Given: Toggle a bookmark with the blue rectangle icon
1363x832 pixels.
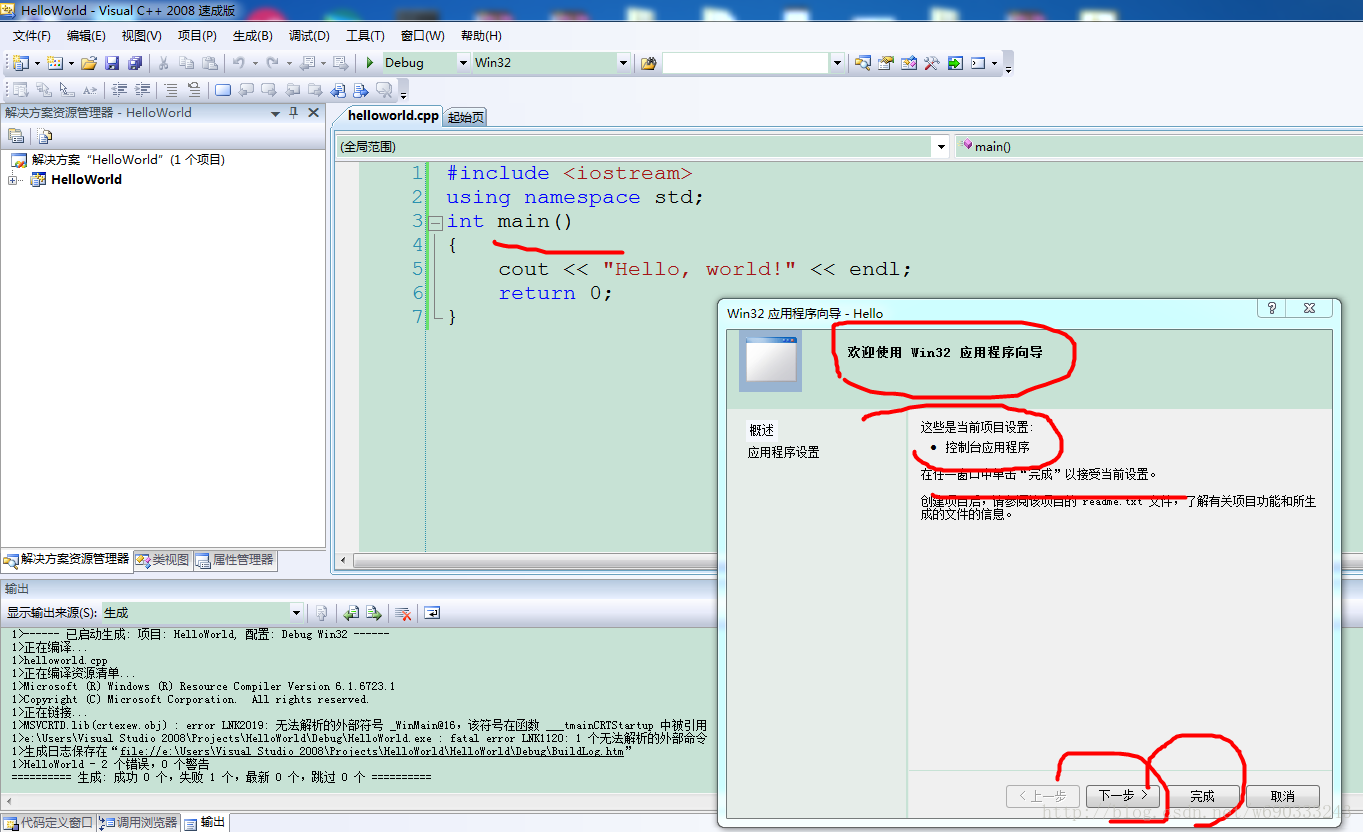Looking at the screenshot, I should (x=223, y=90).
